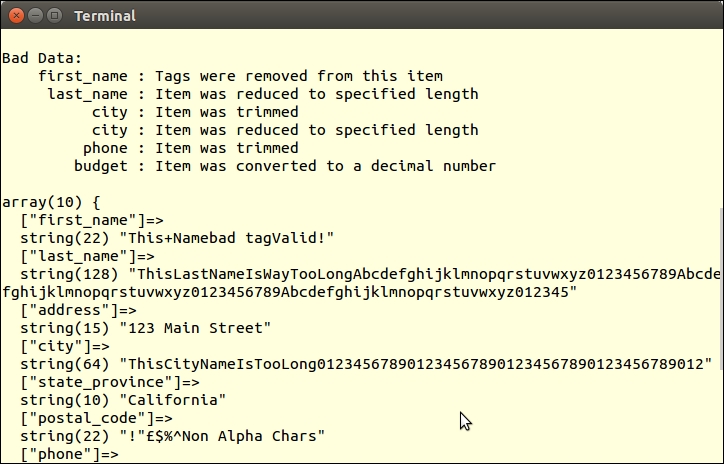Click the "123 Main Street" value
724x464 pixels.
pyautogui.click(x=195, y=328)
